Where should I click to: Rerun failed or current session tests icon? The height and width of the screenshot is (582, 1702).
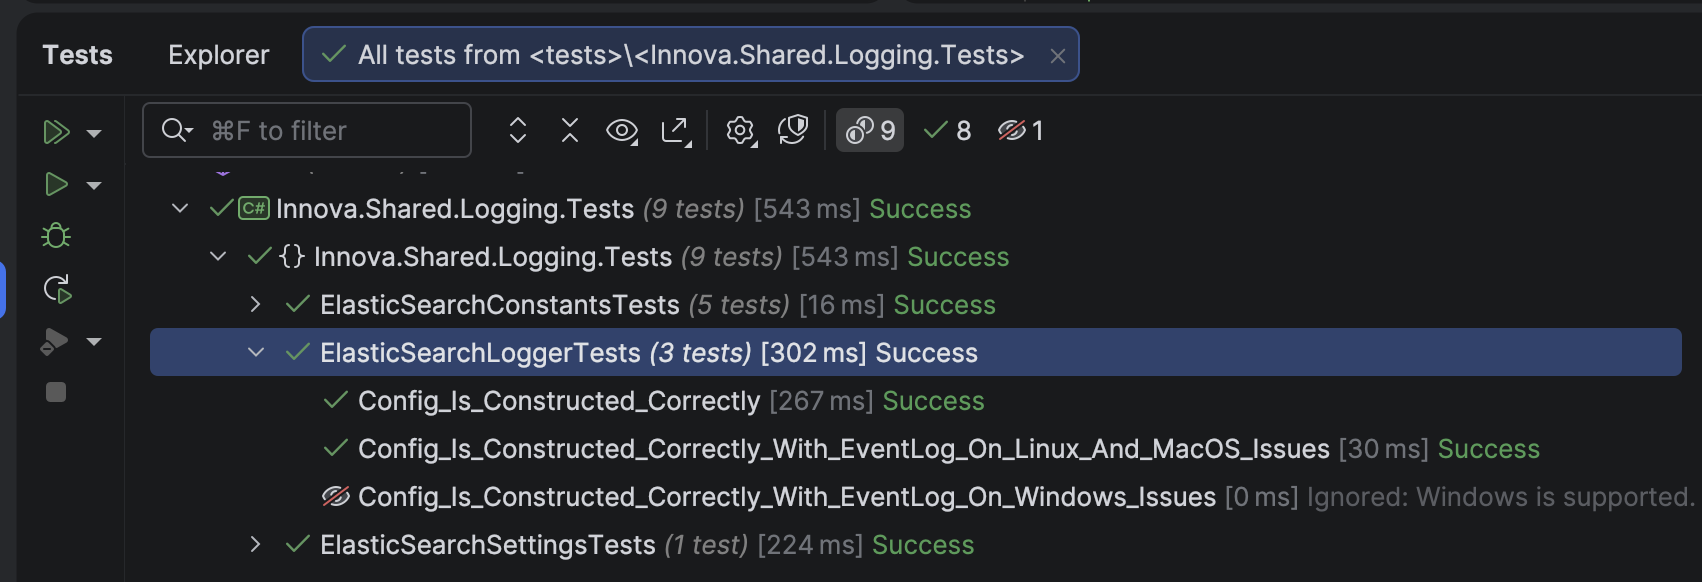click(x=57, y=289)
